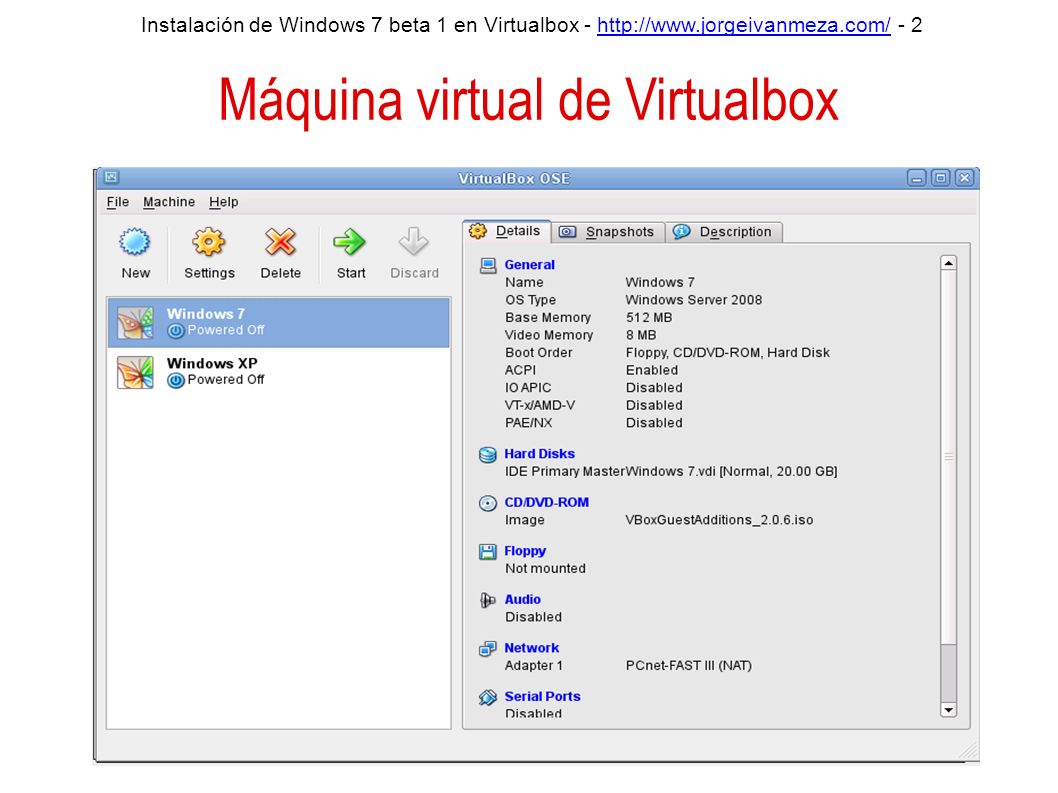
Task: Click PCnet-FAST III (NAT) adapter value
Action: [688, 666]
